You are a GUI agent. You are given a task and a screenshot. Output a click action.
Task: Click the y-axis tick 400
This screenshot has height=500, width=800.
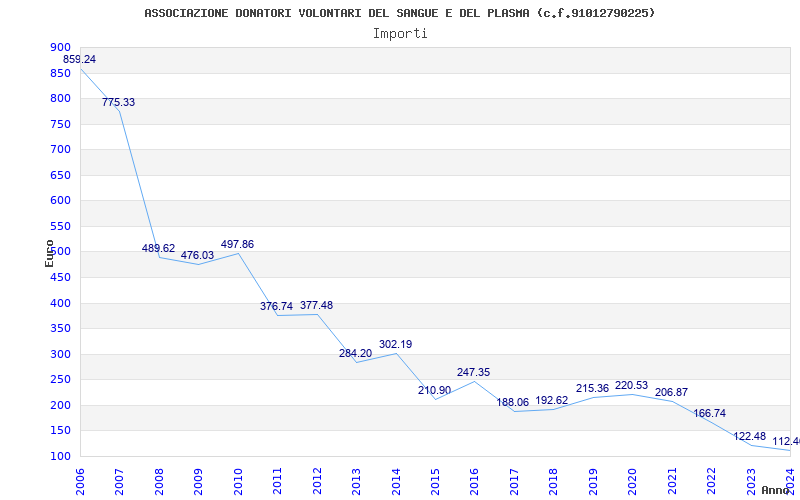tap(60, 303)
